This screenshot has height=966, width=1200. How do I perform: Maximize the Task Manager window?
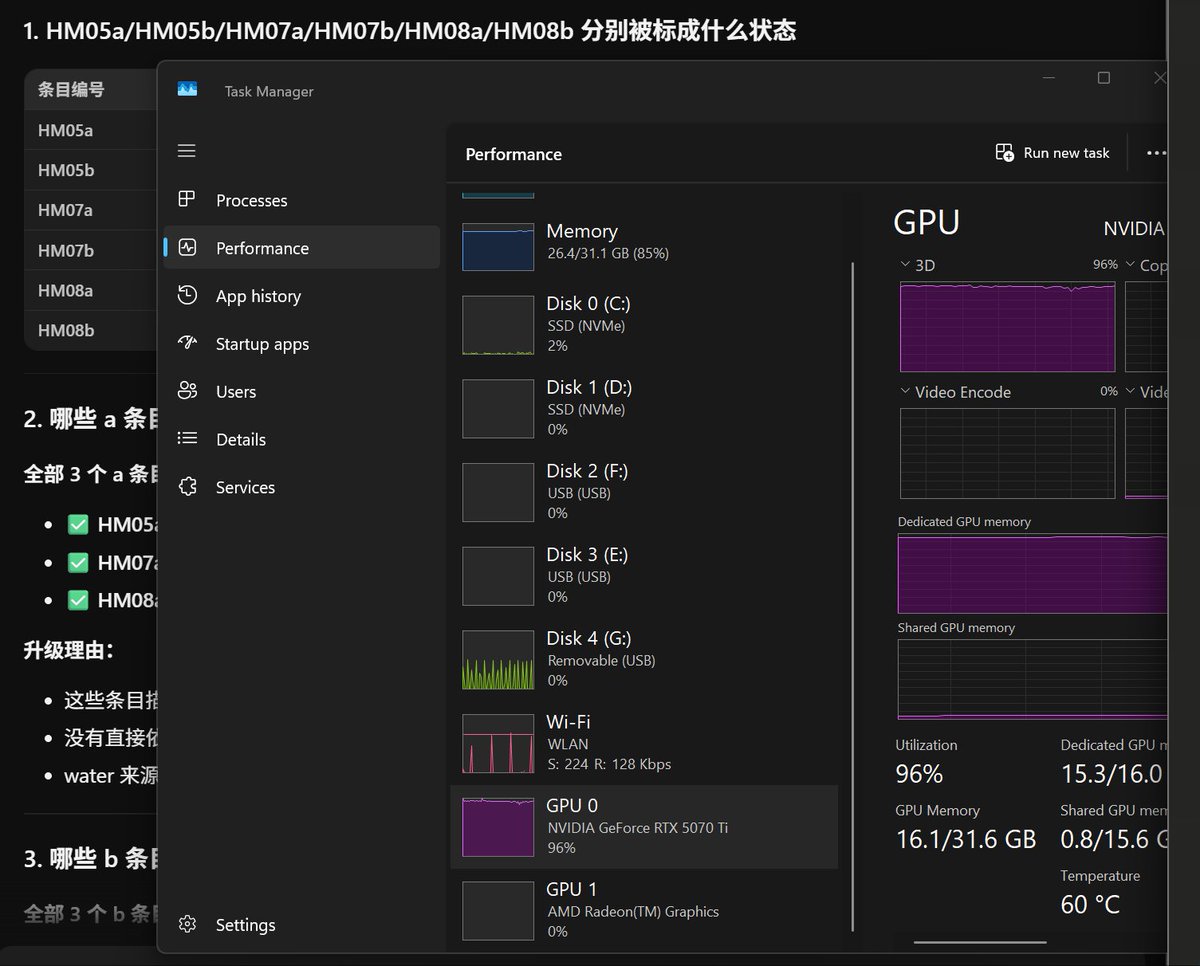tap(1104, 78)
